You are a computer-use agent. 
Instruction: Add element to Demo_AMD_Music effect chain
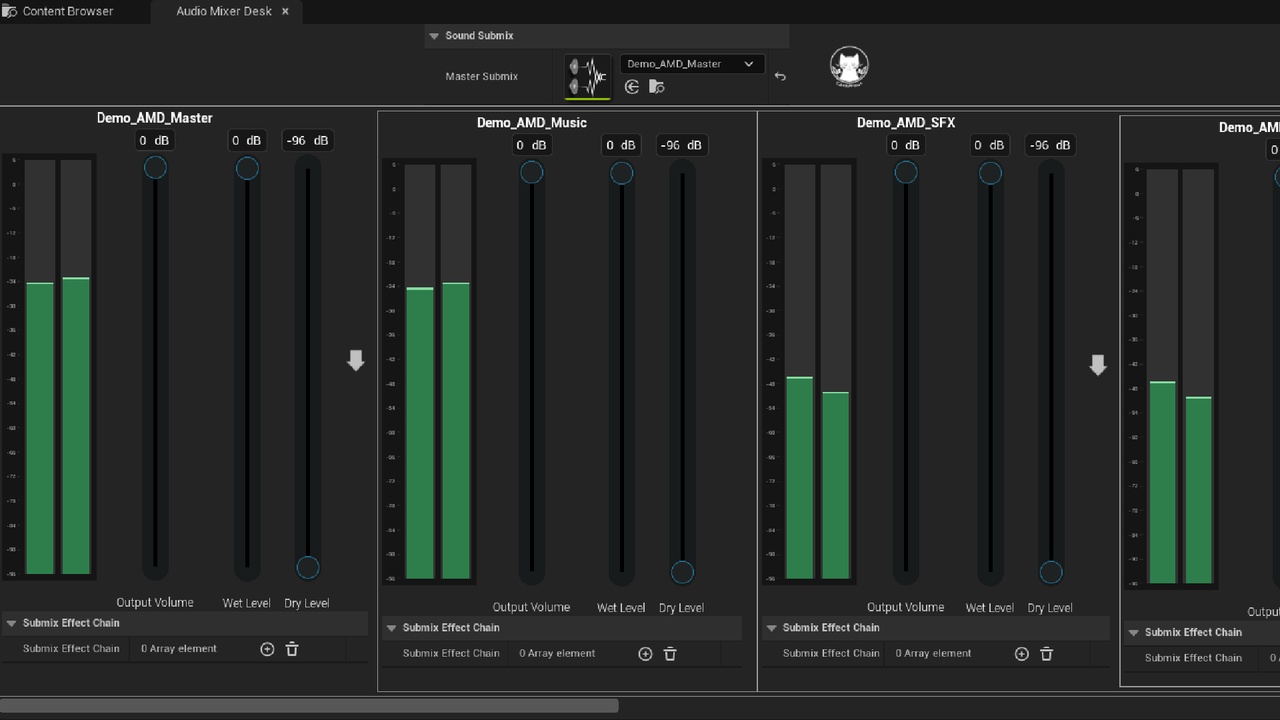[x=645, y=654]
